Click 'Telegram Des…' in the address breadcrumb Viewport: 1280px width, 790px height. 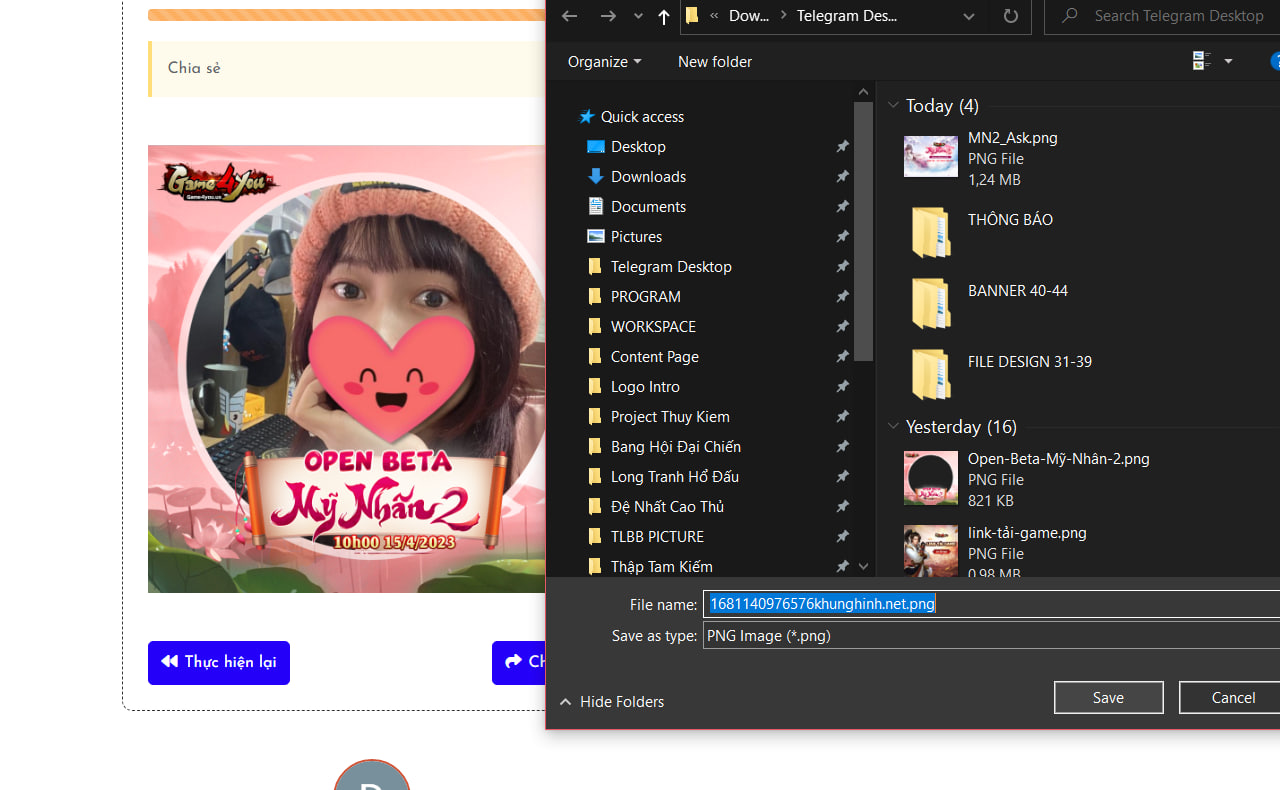pos(847,16)
